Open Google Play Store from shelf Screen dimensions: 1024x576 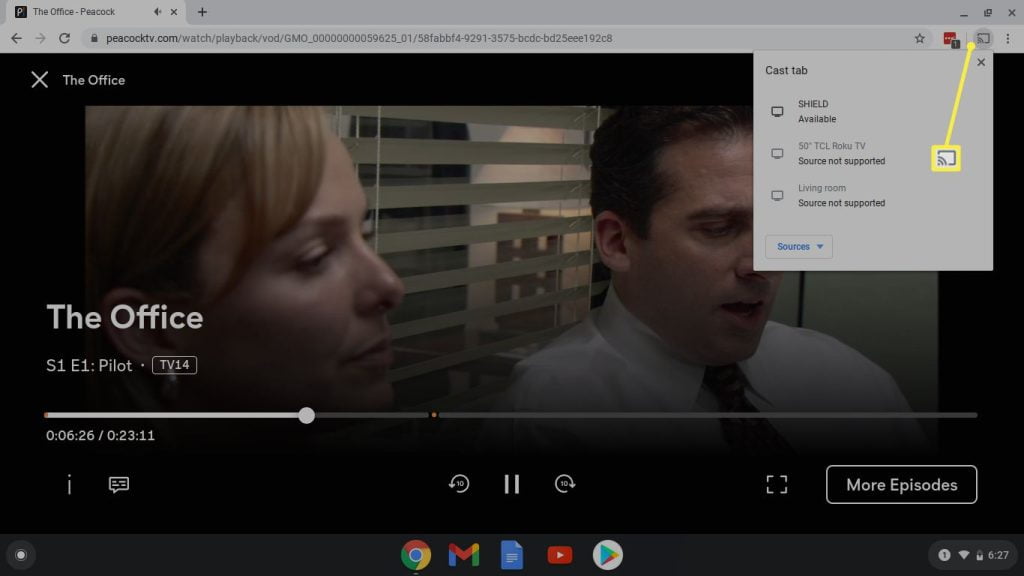click(608, 555)
